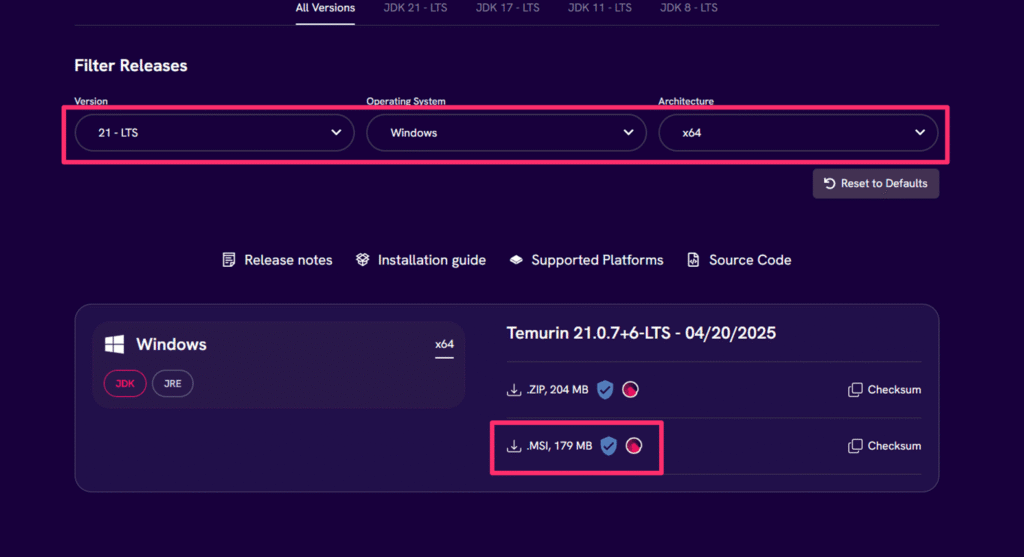Click the blue shield icon on ZIP row

pyautogui.click(x=605, y=390)
